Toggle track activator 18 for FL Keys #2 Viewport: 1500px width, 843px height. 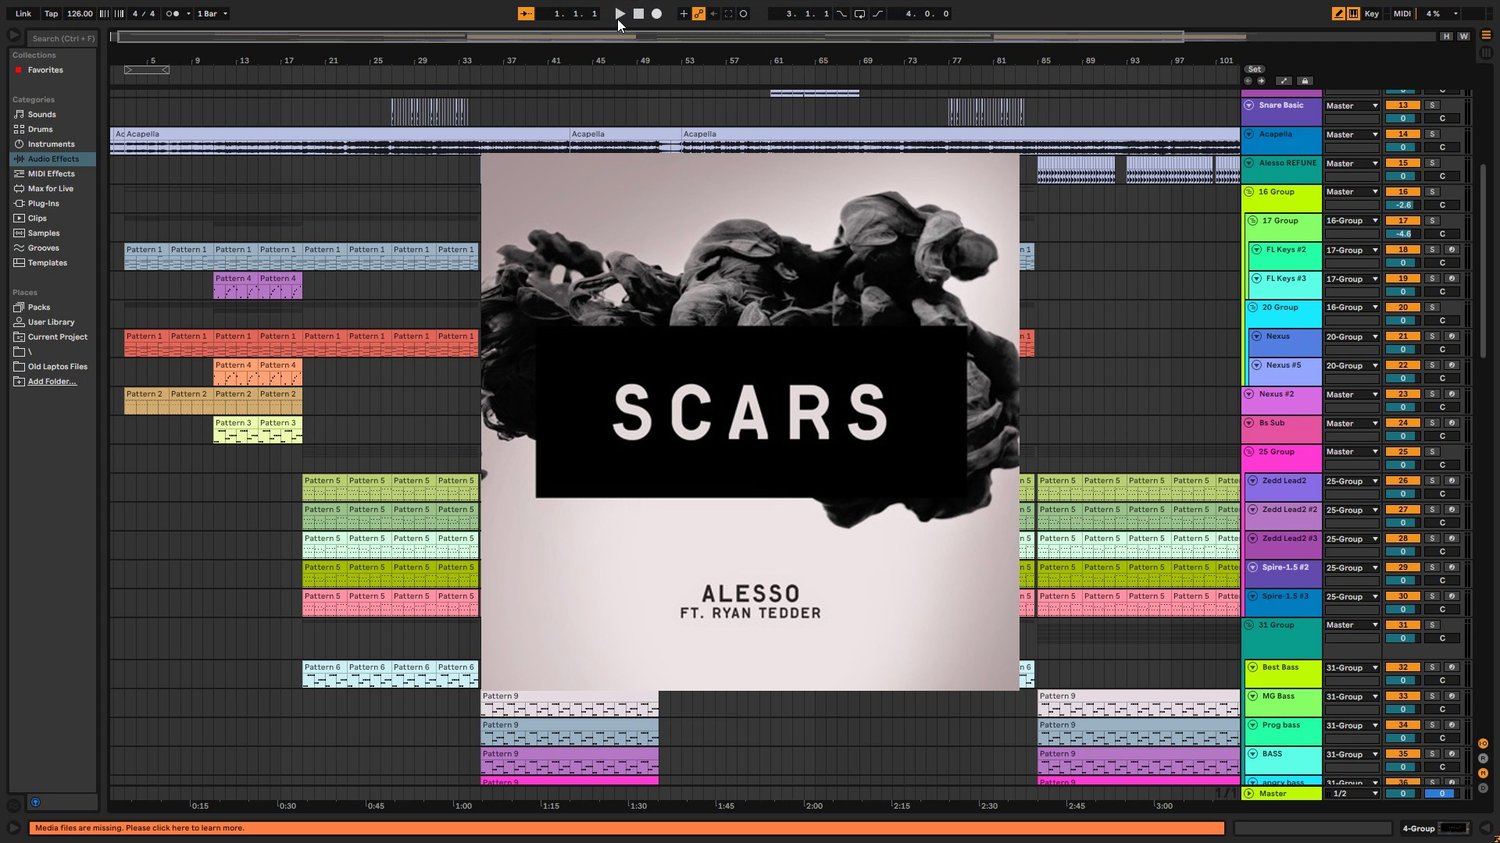(x=1403, y=250)
